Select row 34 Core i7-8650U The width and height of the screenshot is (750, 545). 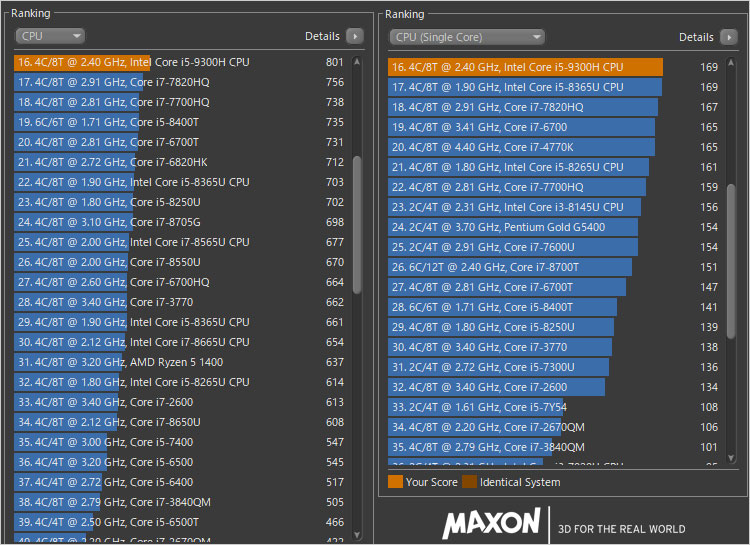180,423
